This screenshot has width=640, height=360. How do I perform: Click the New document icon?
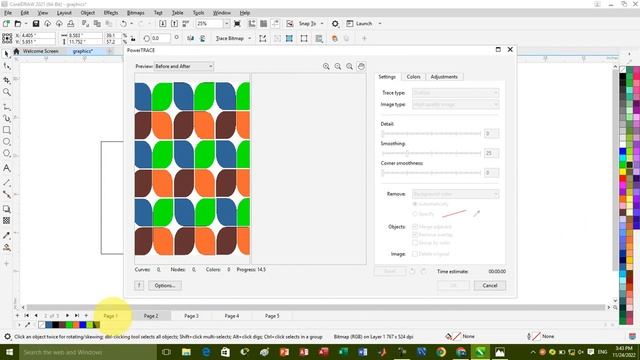click(x=7, y=24)
